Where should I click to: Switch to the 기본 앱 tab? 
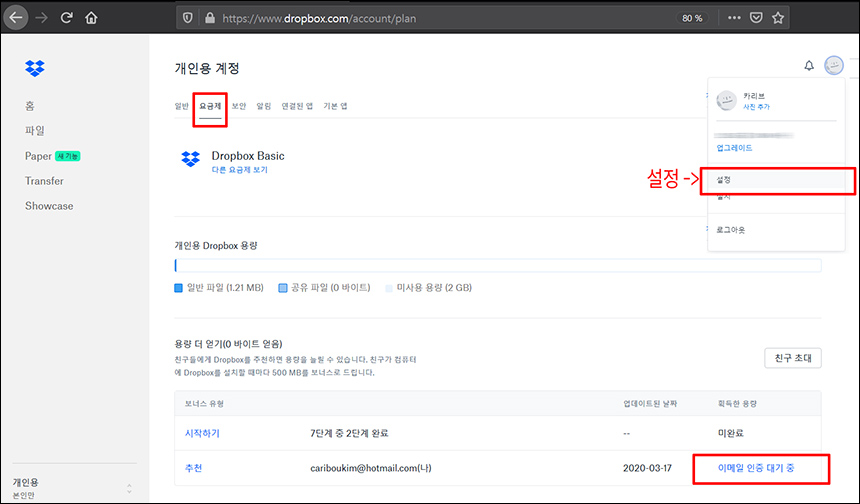point(335,106)
